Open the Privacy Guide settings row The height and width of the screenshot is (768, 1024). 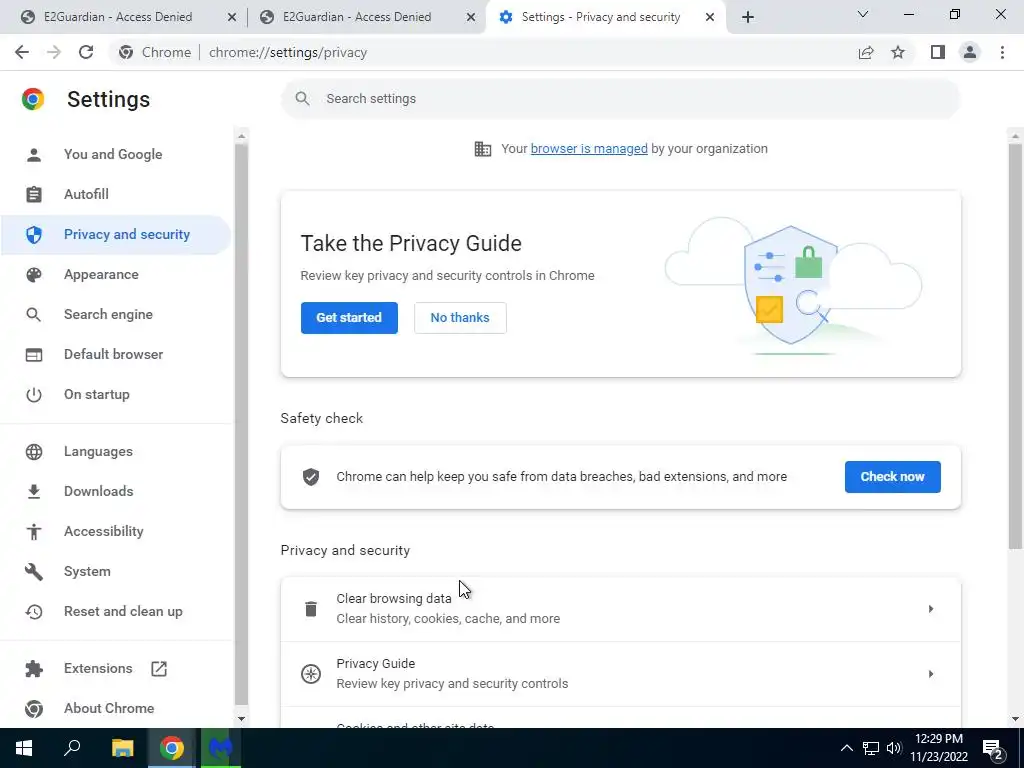tap(620, 674)
